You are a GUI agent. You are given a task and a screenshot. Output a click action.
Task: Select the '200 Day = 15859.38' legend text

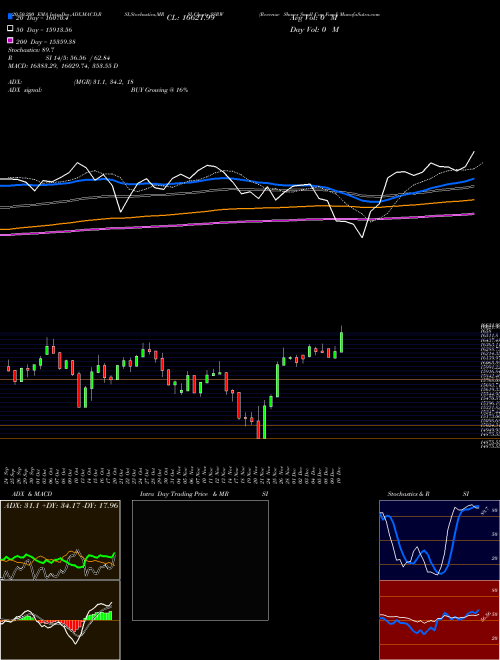pos(46,42)
